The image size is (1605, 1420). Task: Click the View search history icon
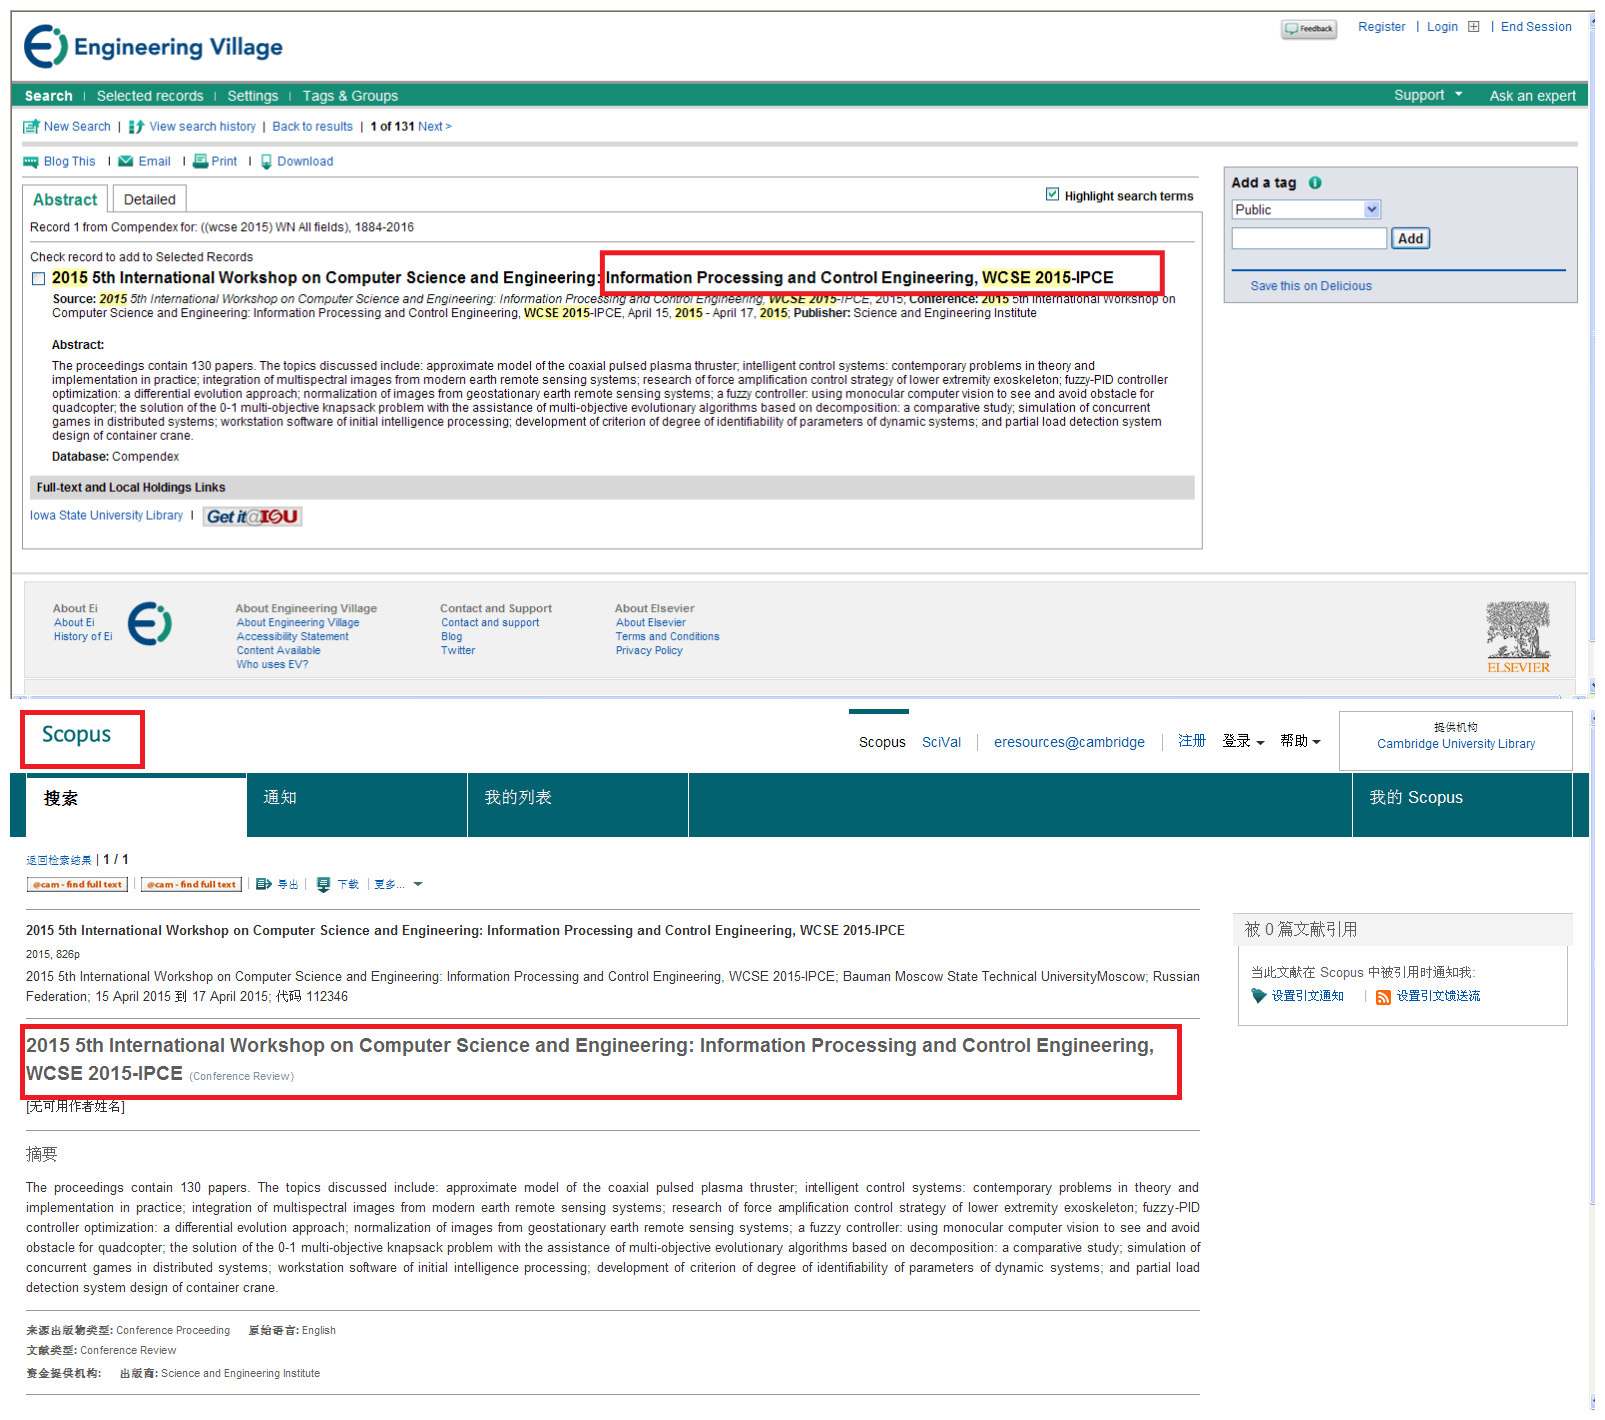pos(137,127)
